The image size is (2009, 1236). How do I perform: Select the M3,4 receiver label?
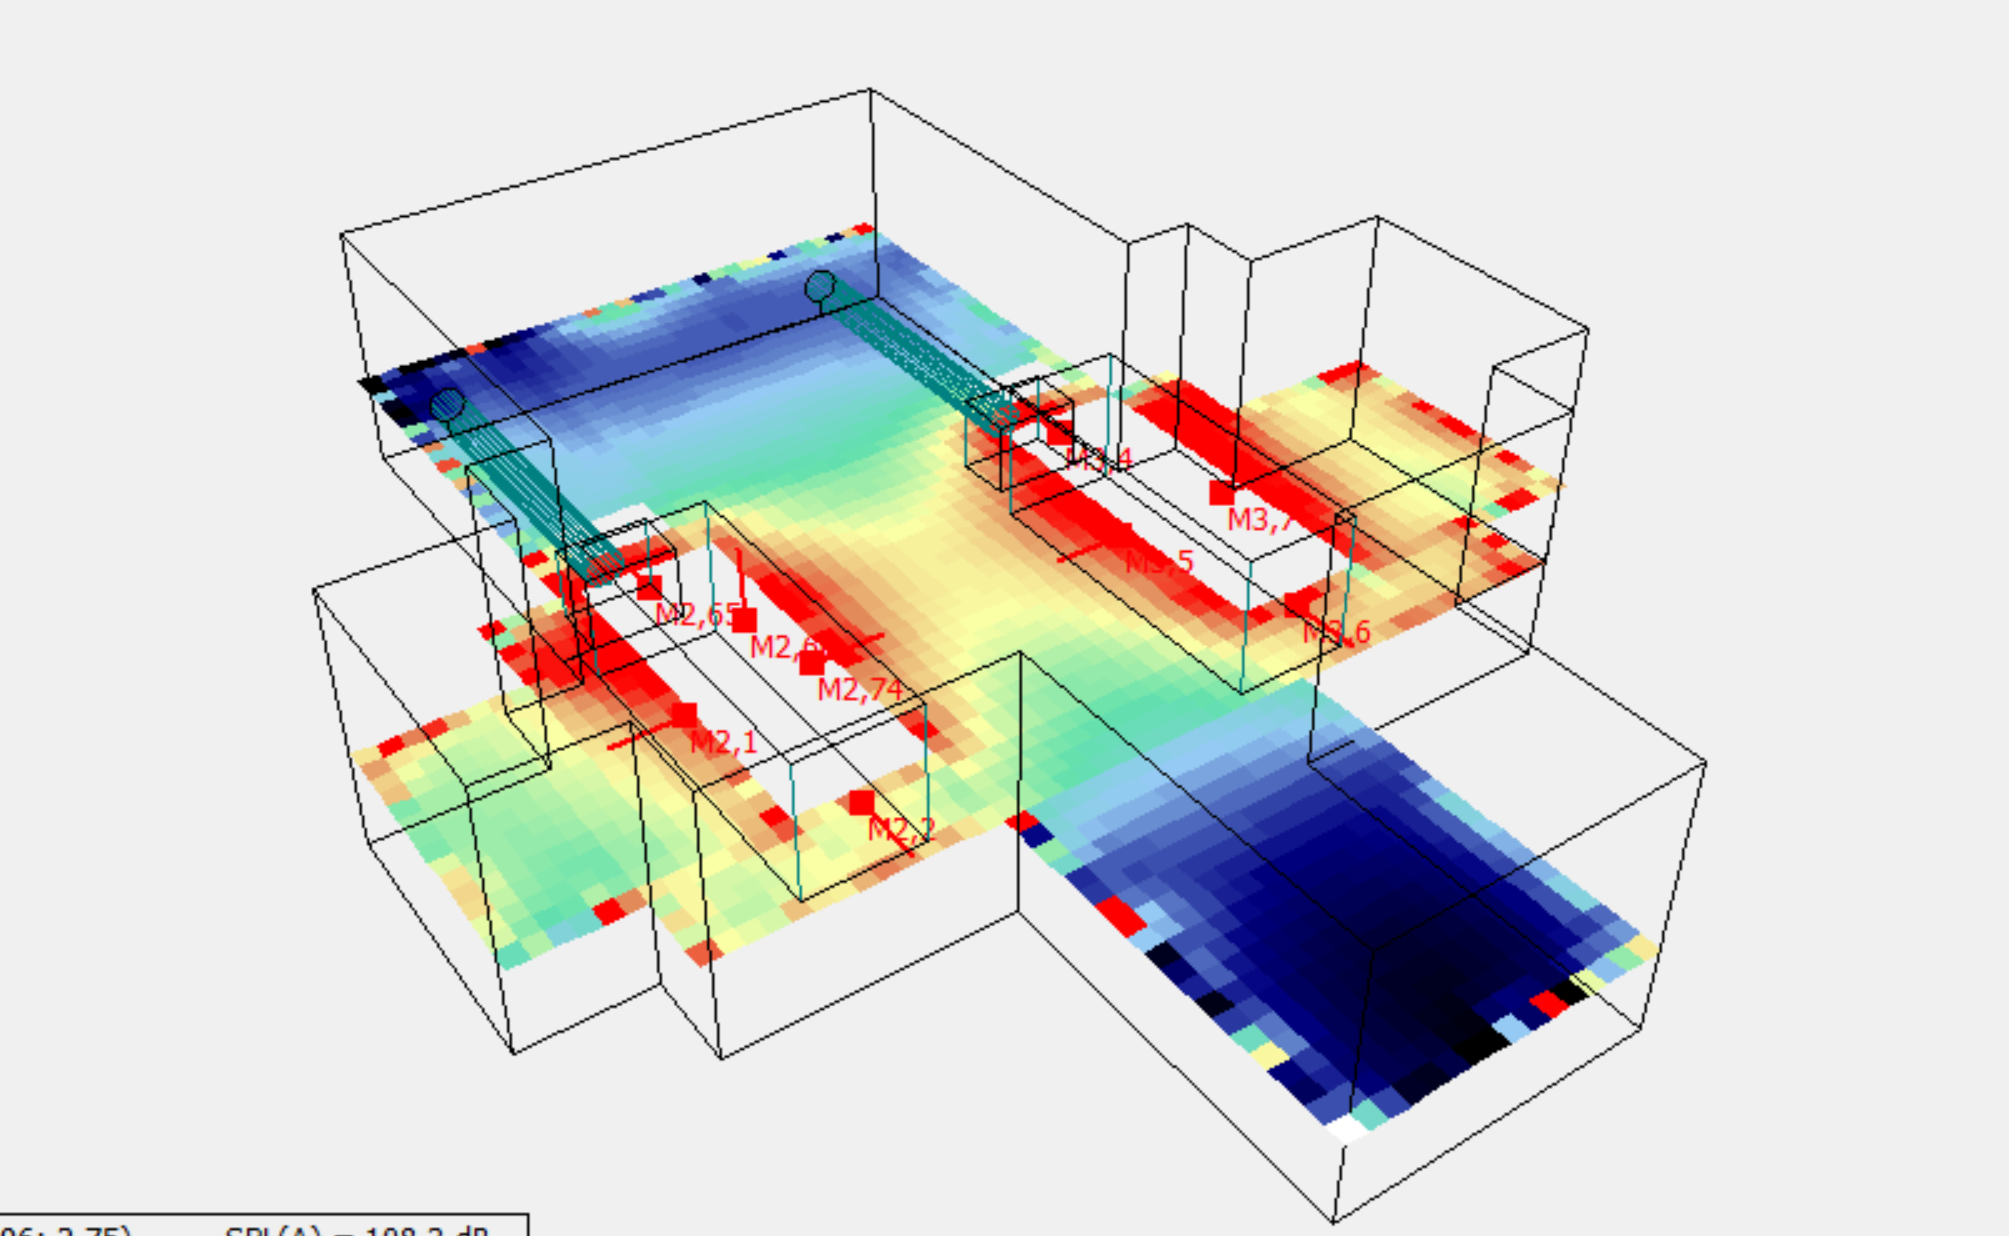click(x=1098, y=459)
